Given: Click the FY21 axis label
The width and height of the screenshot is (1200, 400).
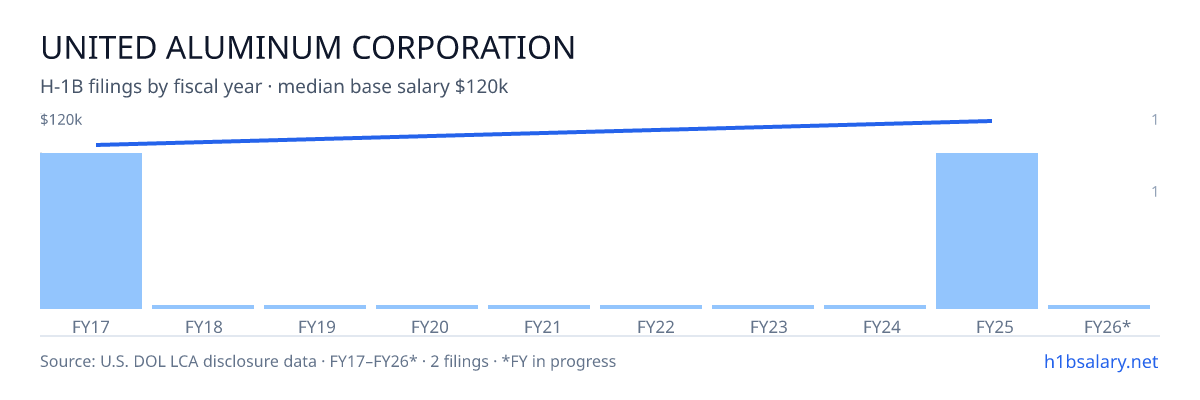Looking at the screenshot, I should [x=539, y=327].
